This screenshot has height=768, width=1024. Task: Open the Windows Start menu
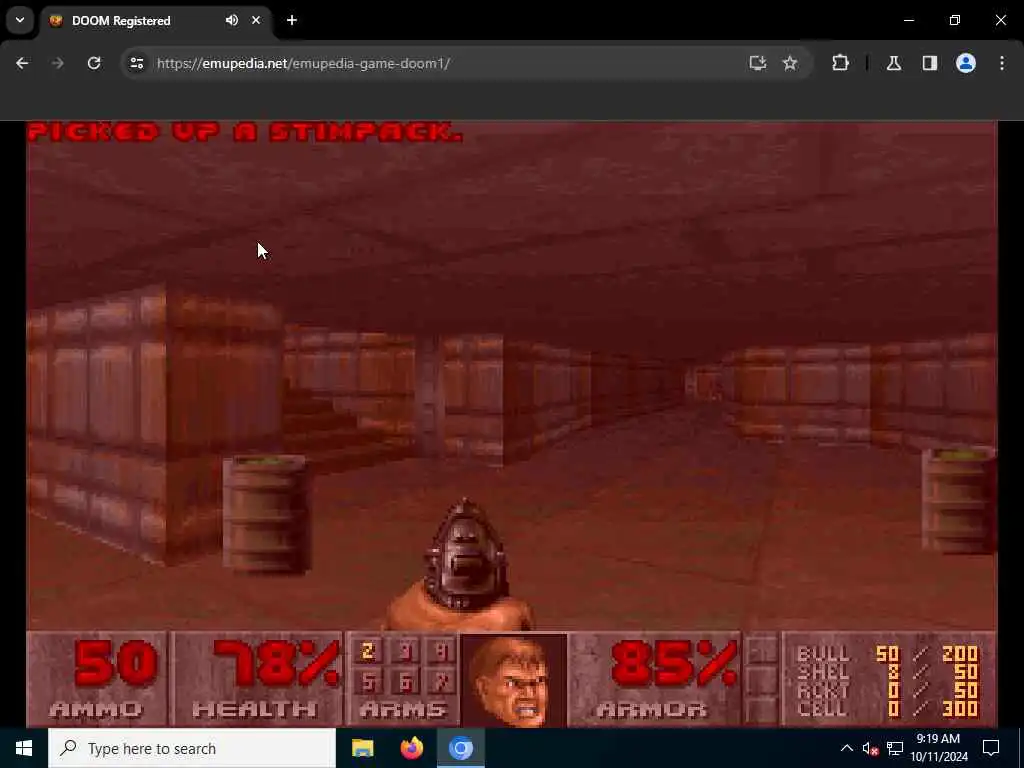pyautogui.click(x=24, y=748)
